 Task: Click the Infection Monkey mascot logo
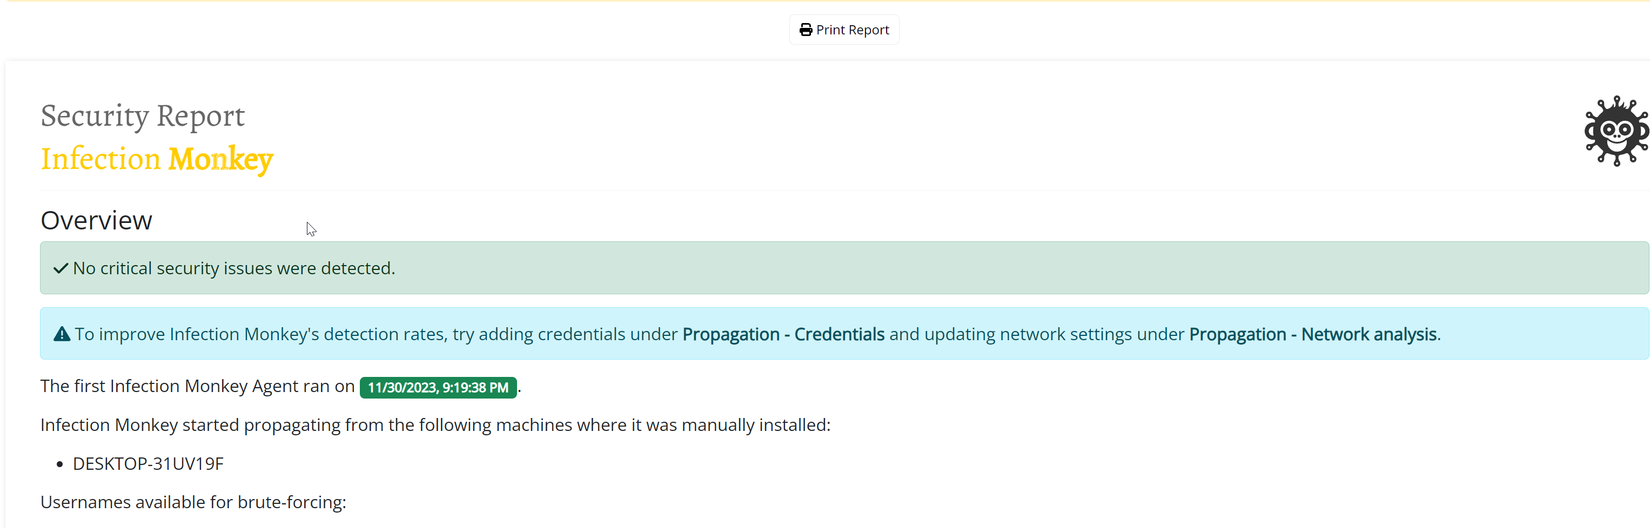coord(1615,131)
